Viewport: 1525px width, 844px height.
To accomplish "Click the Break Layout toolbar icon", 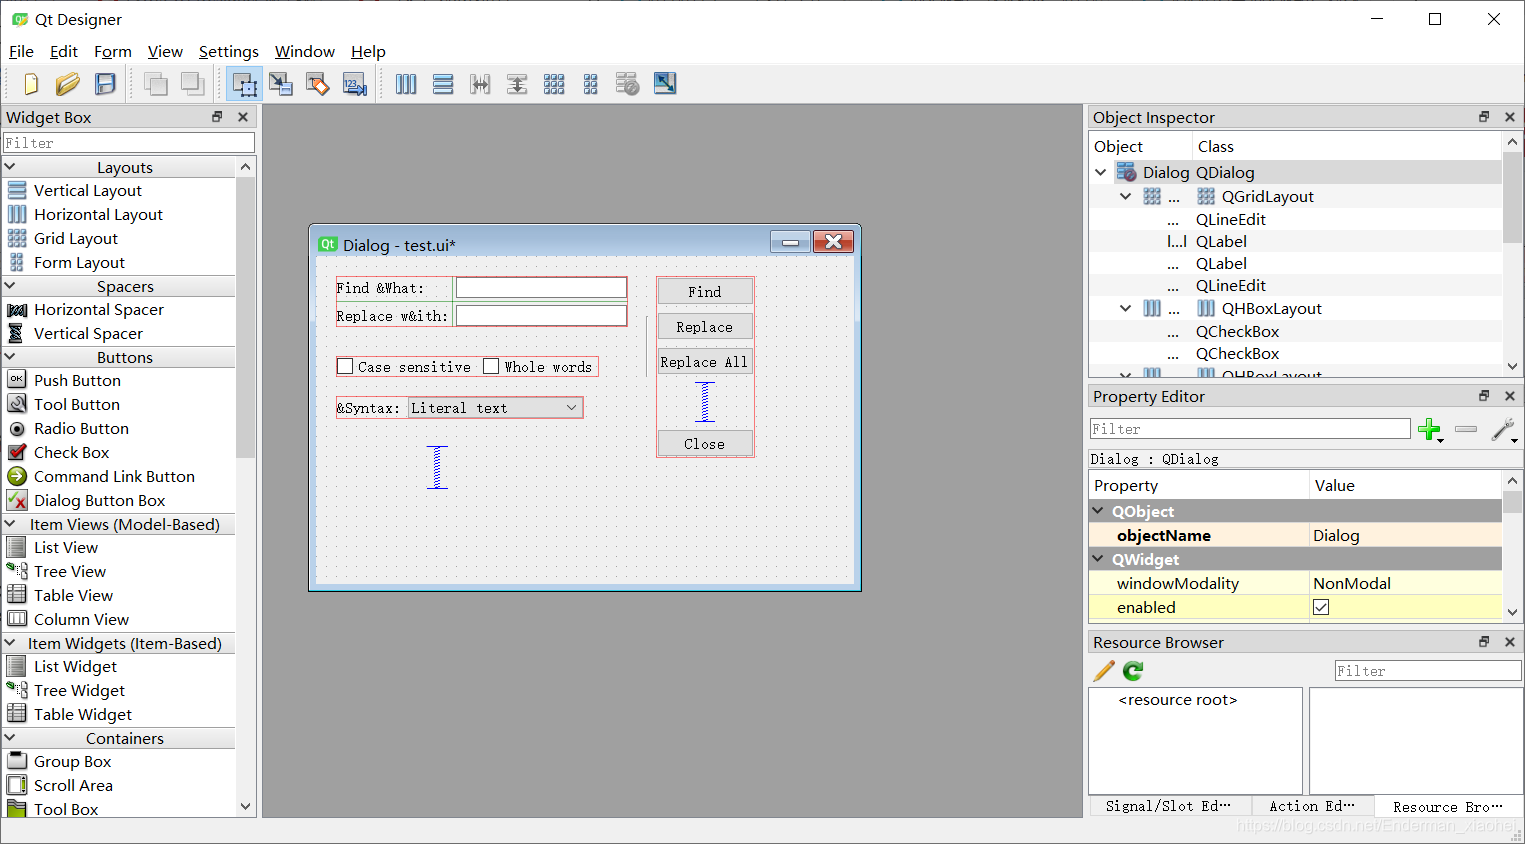I will (627, 84).
